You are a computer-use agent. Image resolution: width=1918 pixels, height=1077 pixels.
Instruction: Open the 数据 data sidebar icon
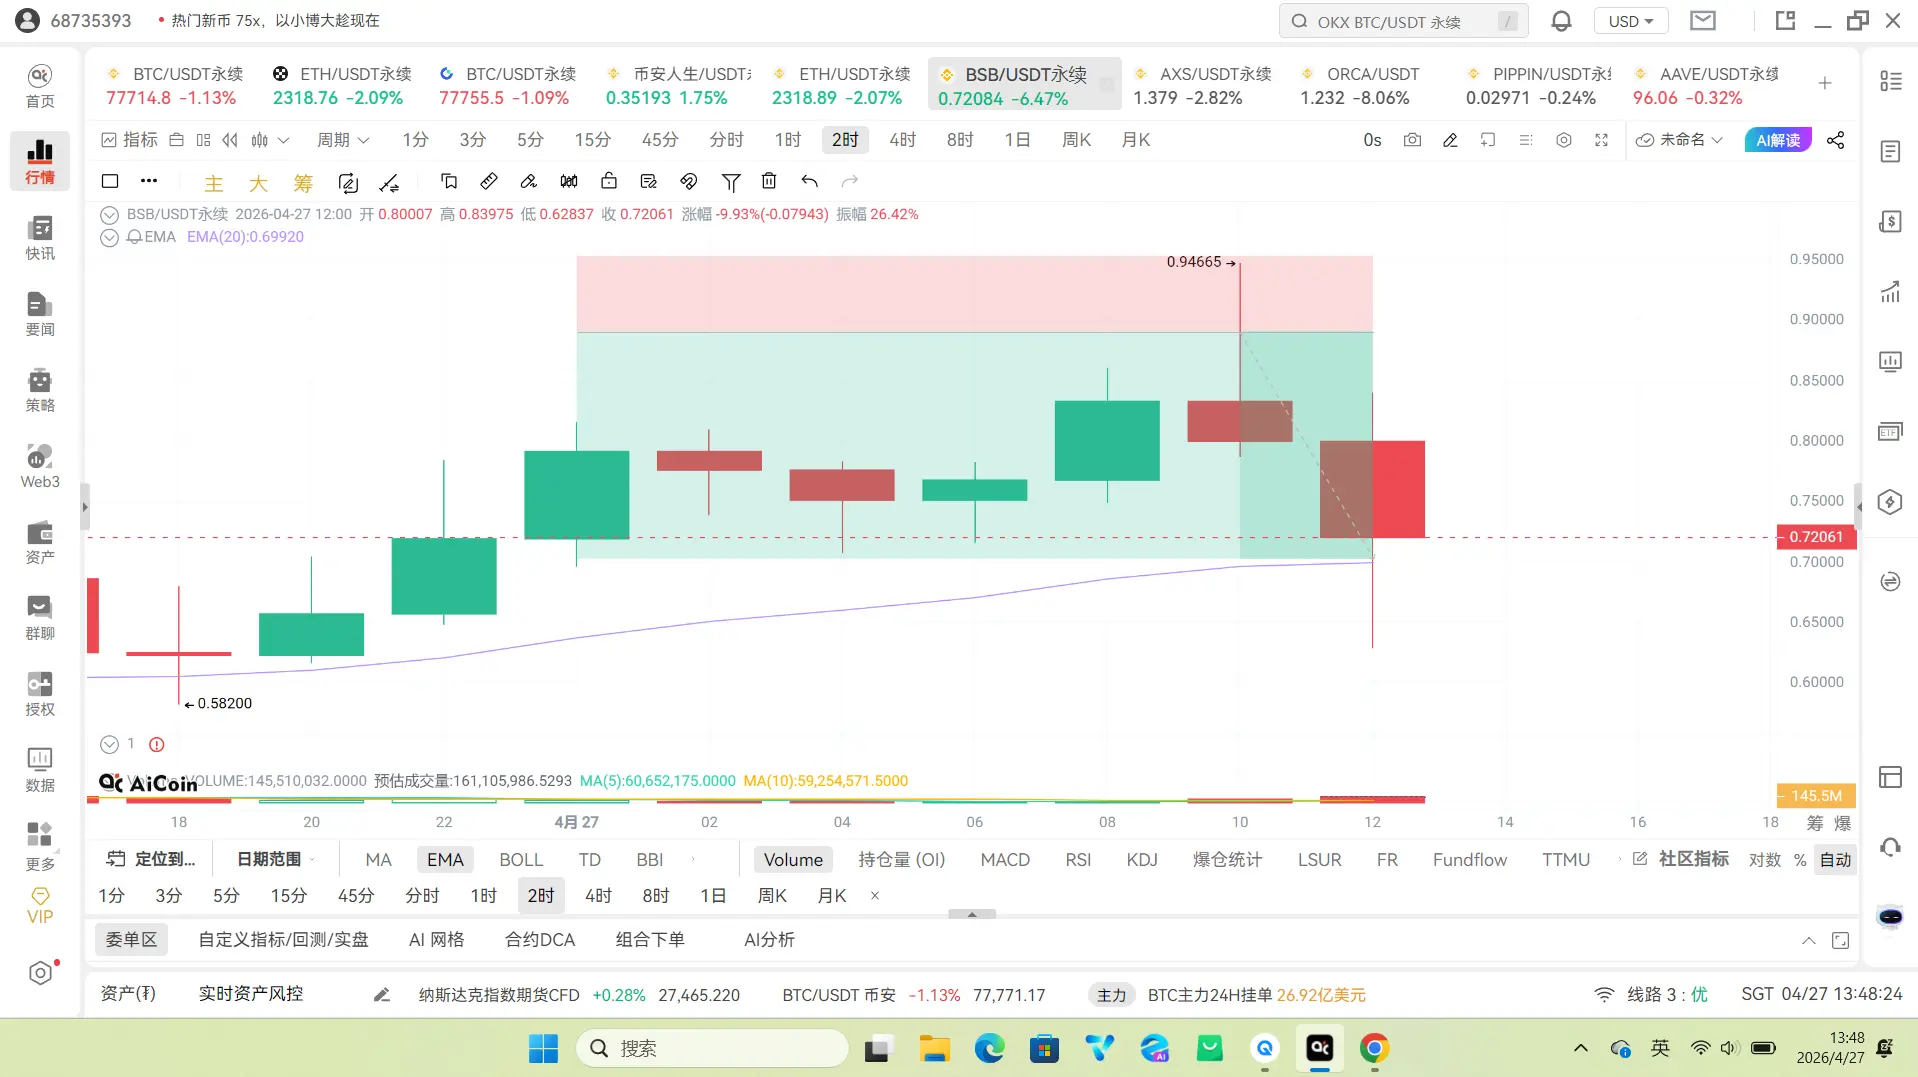pos(40,770)
